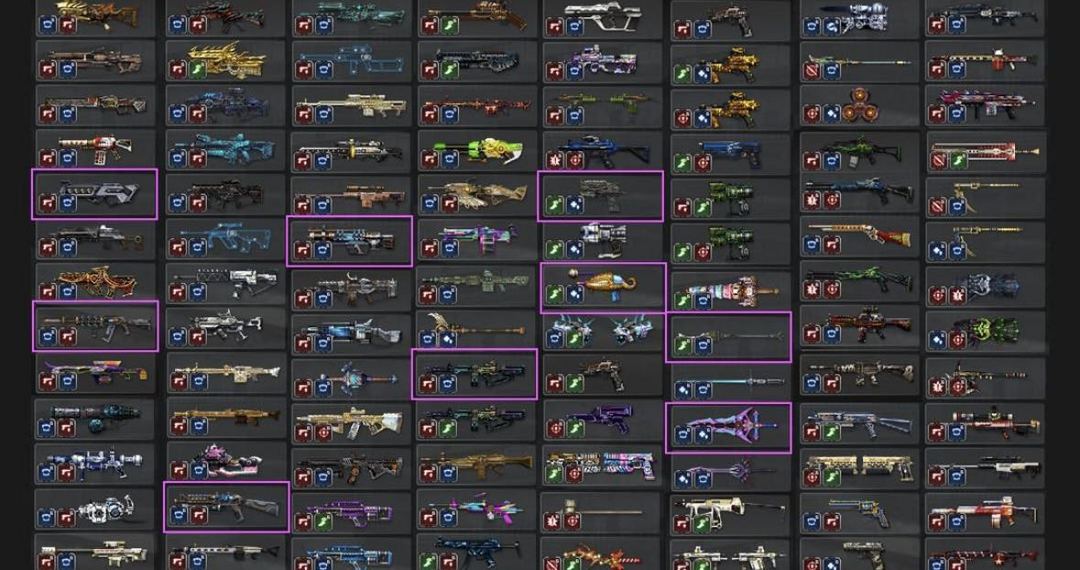Image resolution: width=1080 pixels, height=570 pixels.
Task: Choose the highlighted long spear weapon
Action: 729,337
